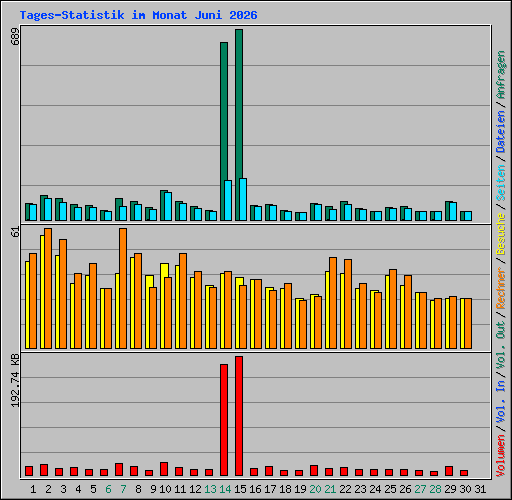Click day number 8 on the x-axis
This screenshot has width=512, height=500.
click(138, 489)
